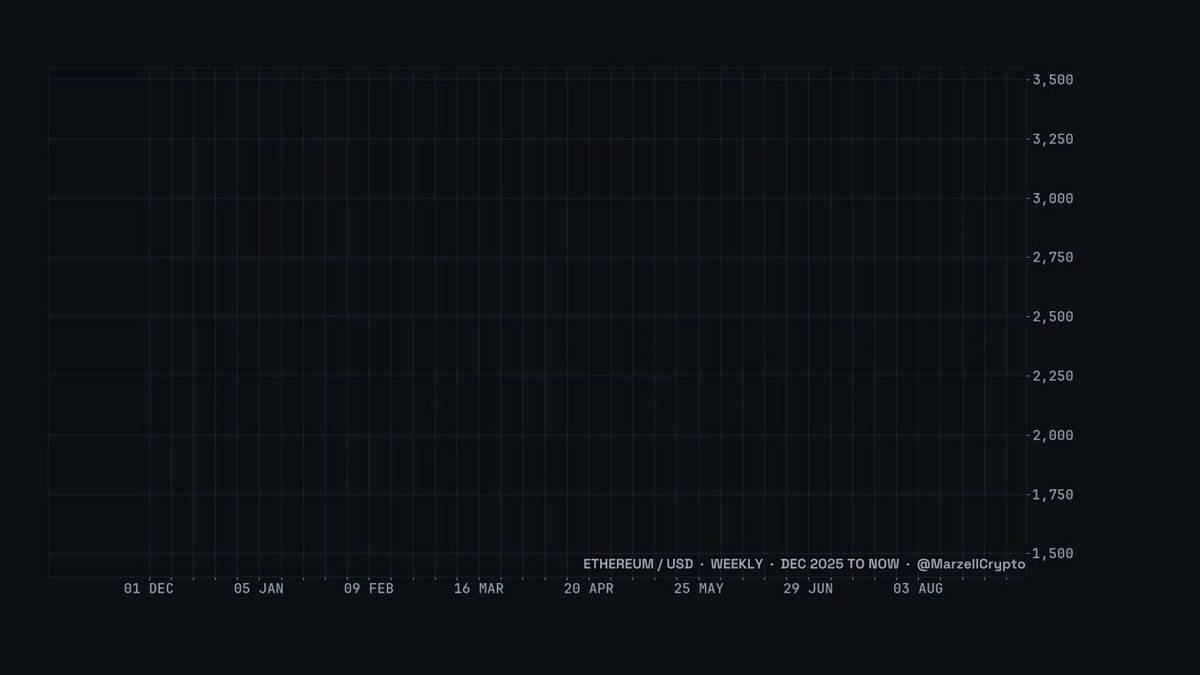Image resolution: width=1200 pixels, height=675 pixels.
Task: Click the ETHEREUM / USD pair caption
Action: click(x=638, y=564)
